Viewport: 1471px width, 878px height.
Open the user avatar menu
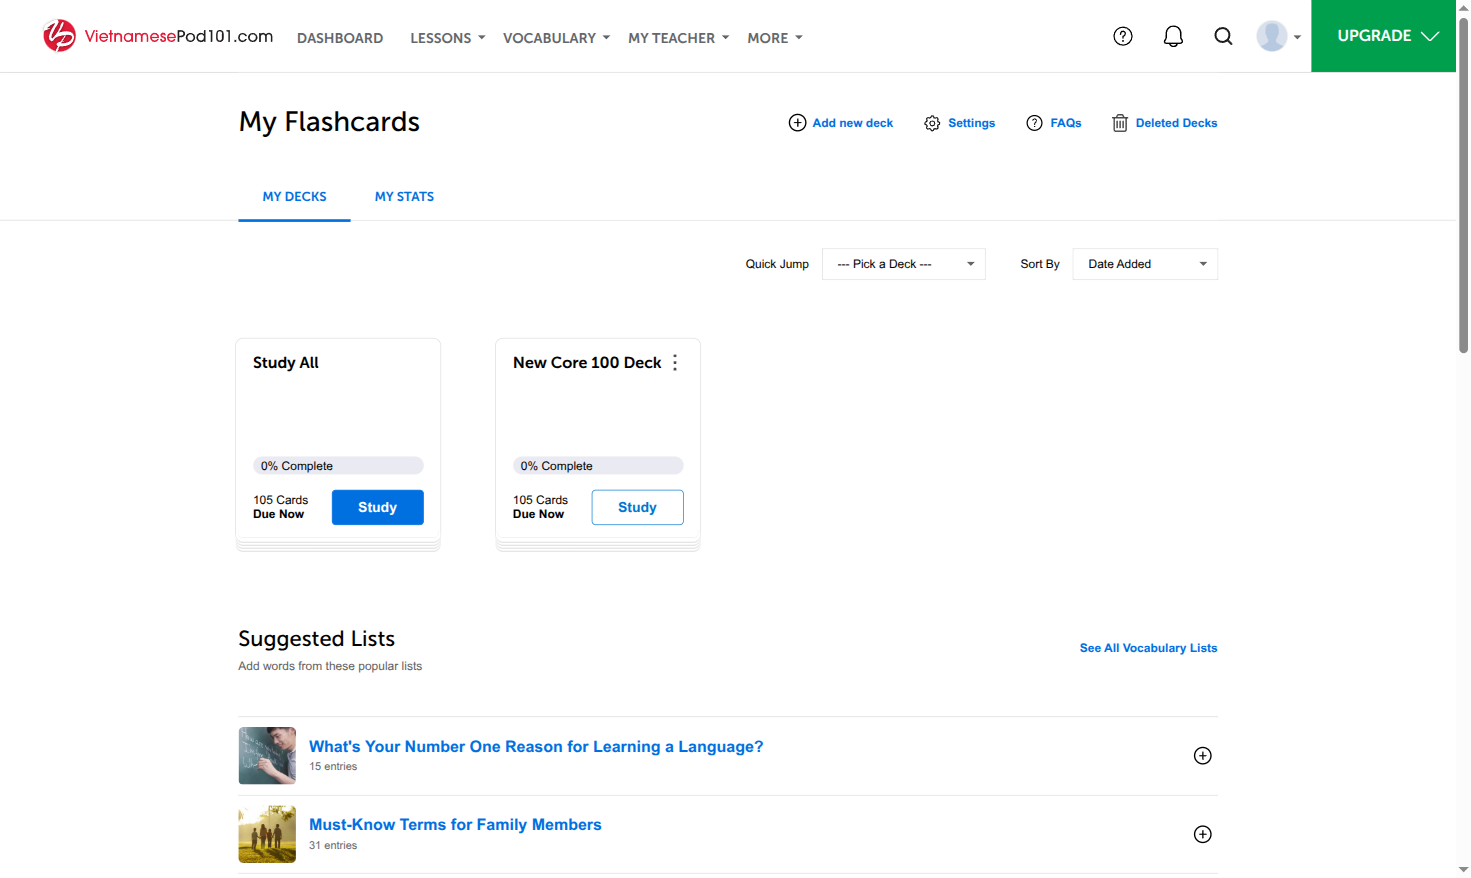tap(1278, 36)
